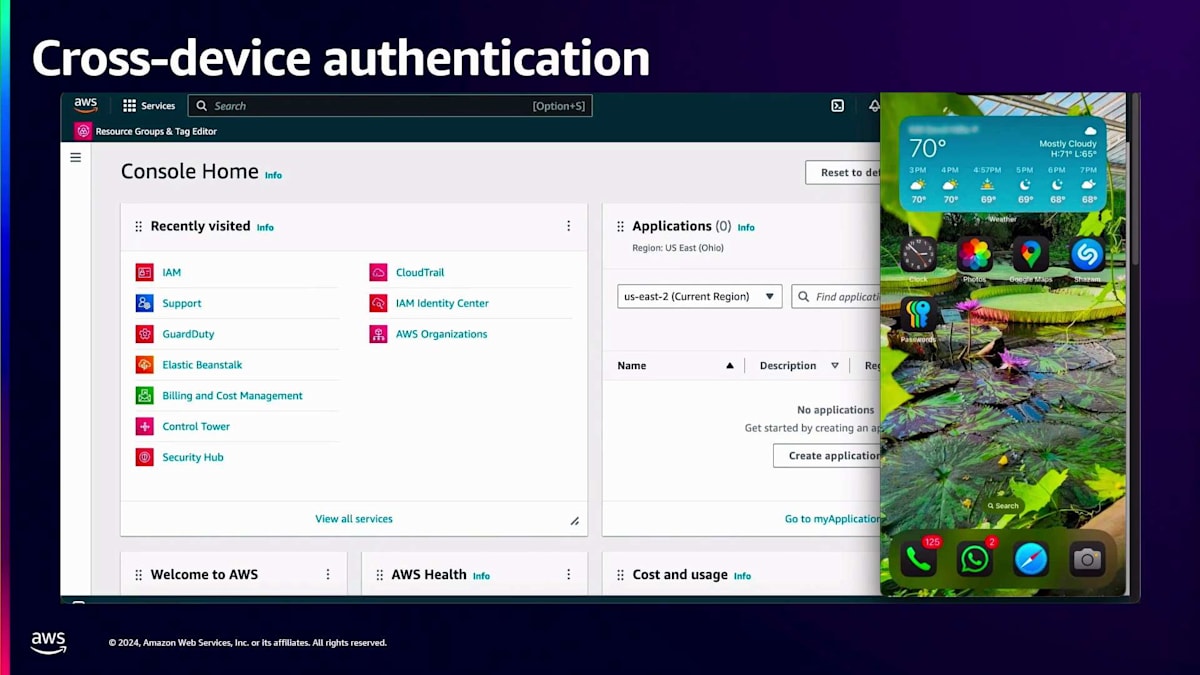Image resolution: width=1200 pixels, height=675 pixels.
Task: Open the Shazam app on the phone
Action: [x=1087, y=255]
